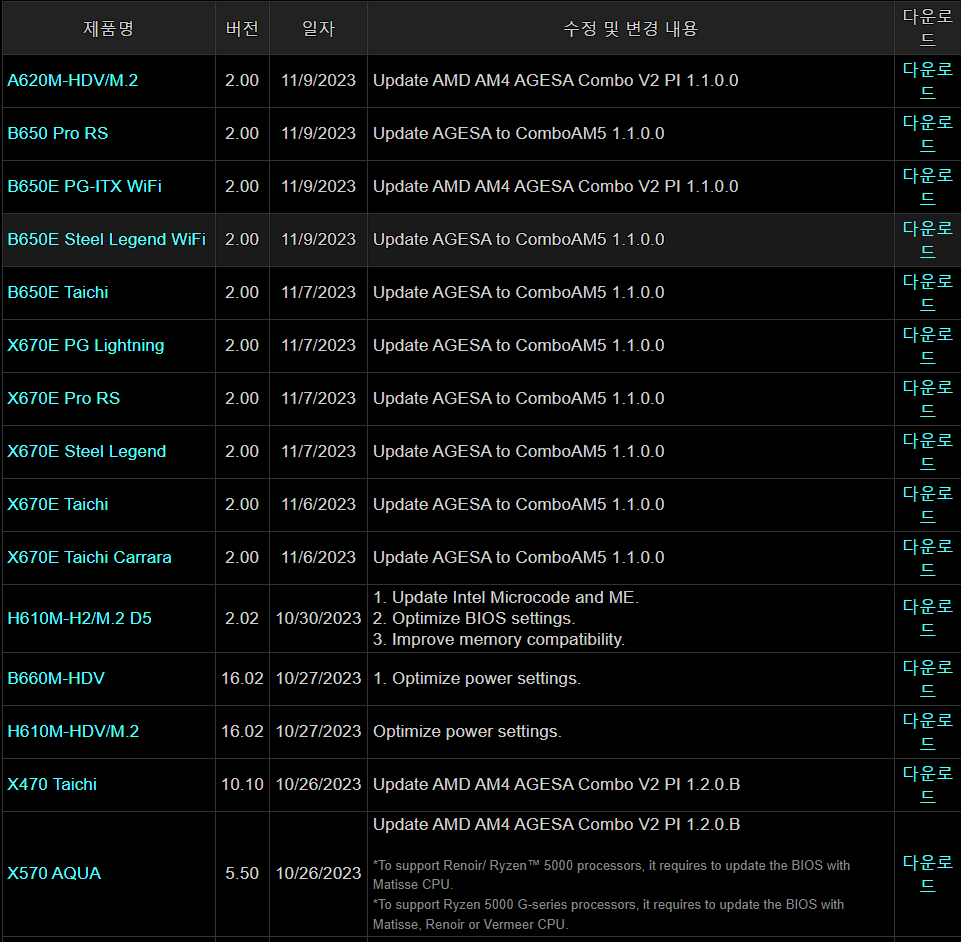Screen dimensions: 961x942
Task: Click the 수정 및 변경 내용 column header
Action: tap(631, 29)
